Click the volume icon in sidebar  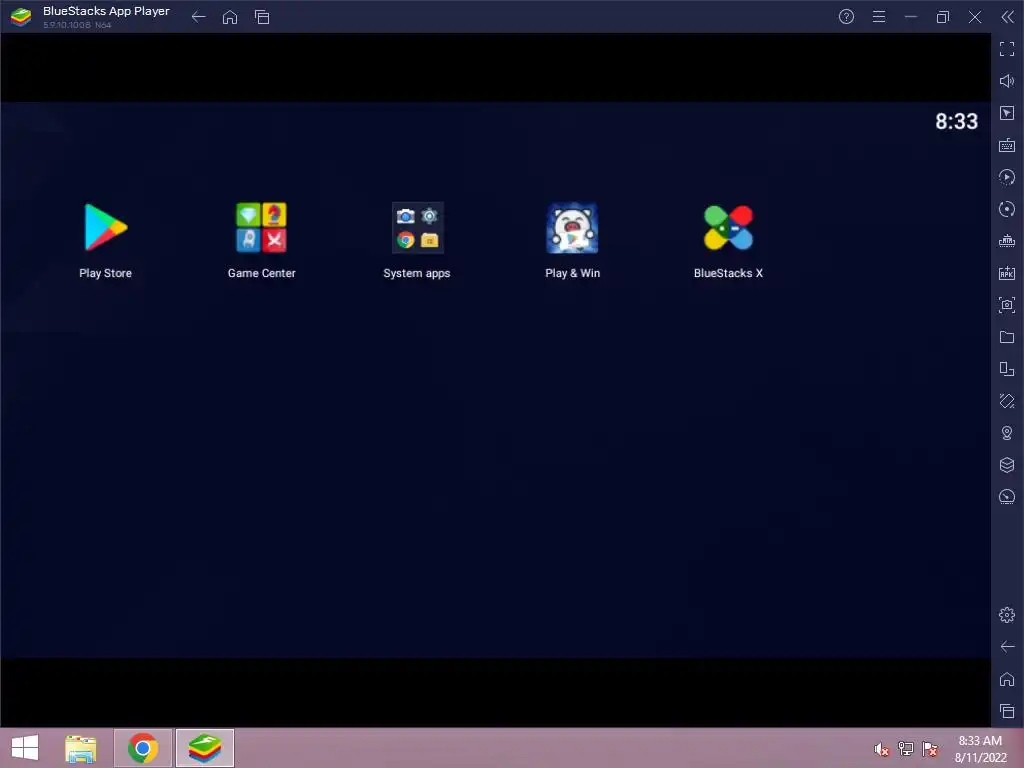[x=1007, y=81]
